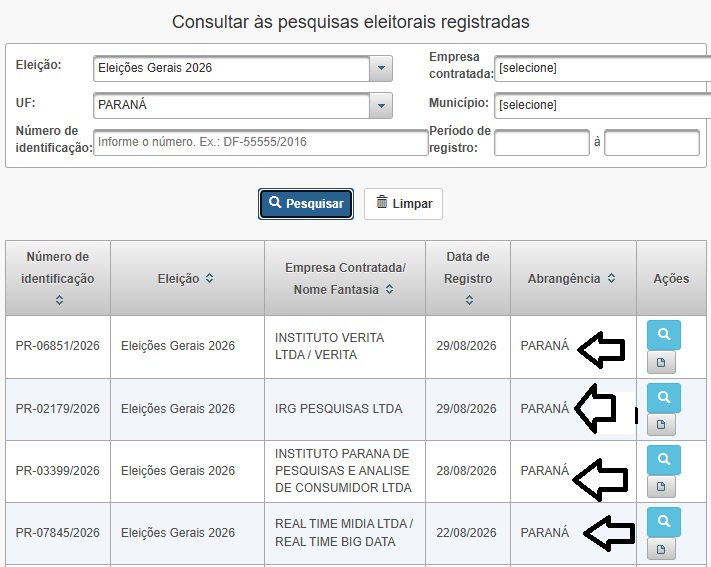Image resolution: width=711 pixels, height=567 pixels.
Task: Open document icon for PR-06851/2026 row
Action: pyautogui.click(x=661, y=362)
